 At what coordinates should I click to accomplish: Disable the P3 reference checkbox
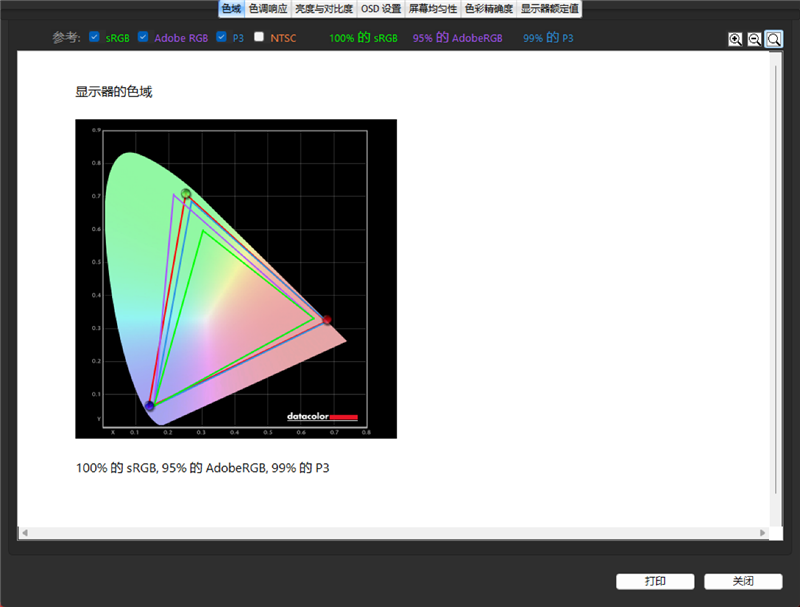[x=221, y=37]
